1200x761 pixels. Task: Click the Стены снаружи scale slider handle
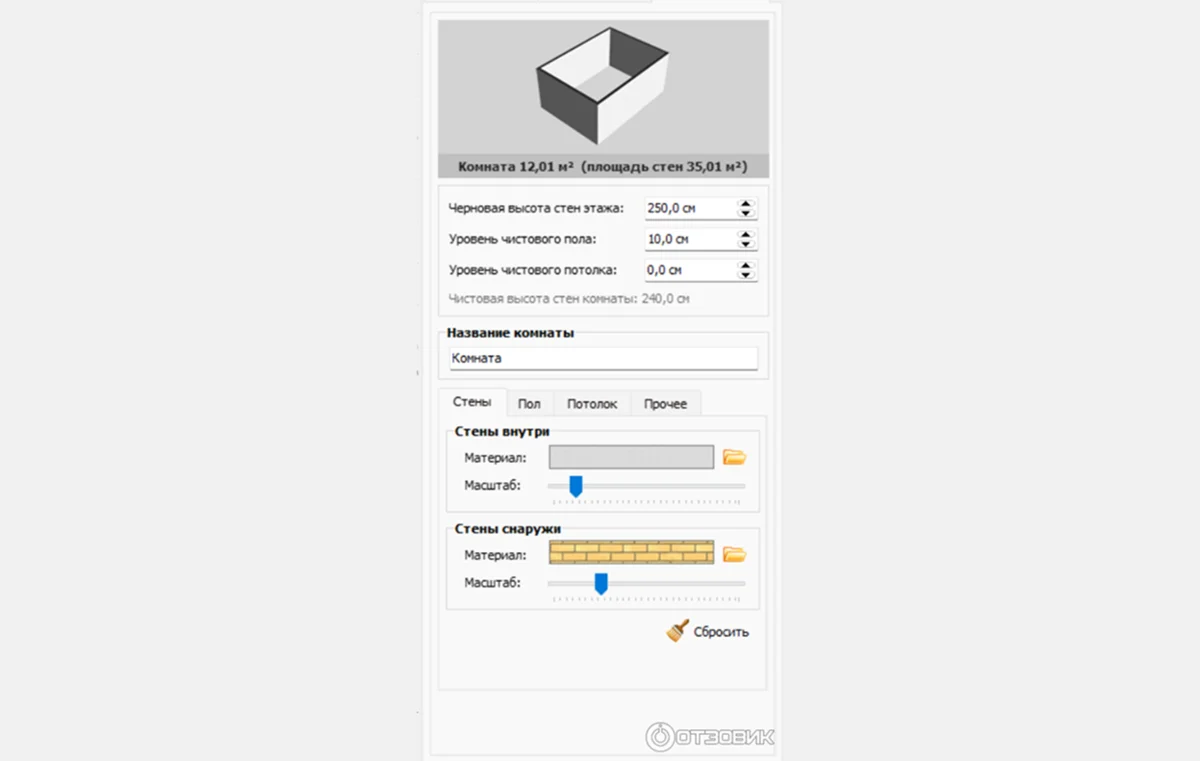point(601,583)
